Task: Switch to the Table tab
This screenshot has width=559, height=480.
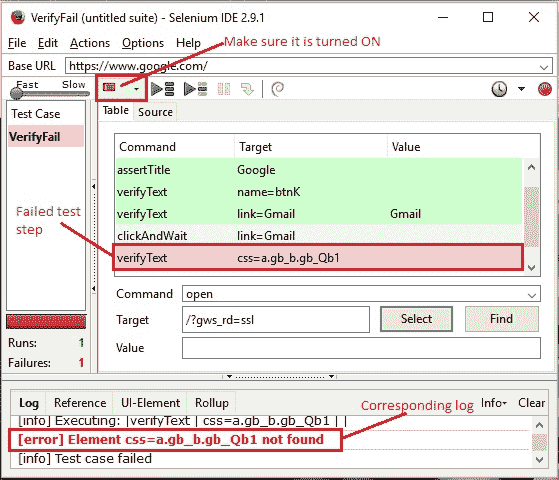Action: pos(116,110)
